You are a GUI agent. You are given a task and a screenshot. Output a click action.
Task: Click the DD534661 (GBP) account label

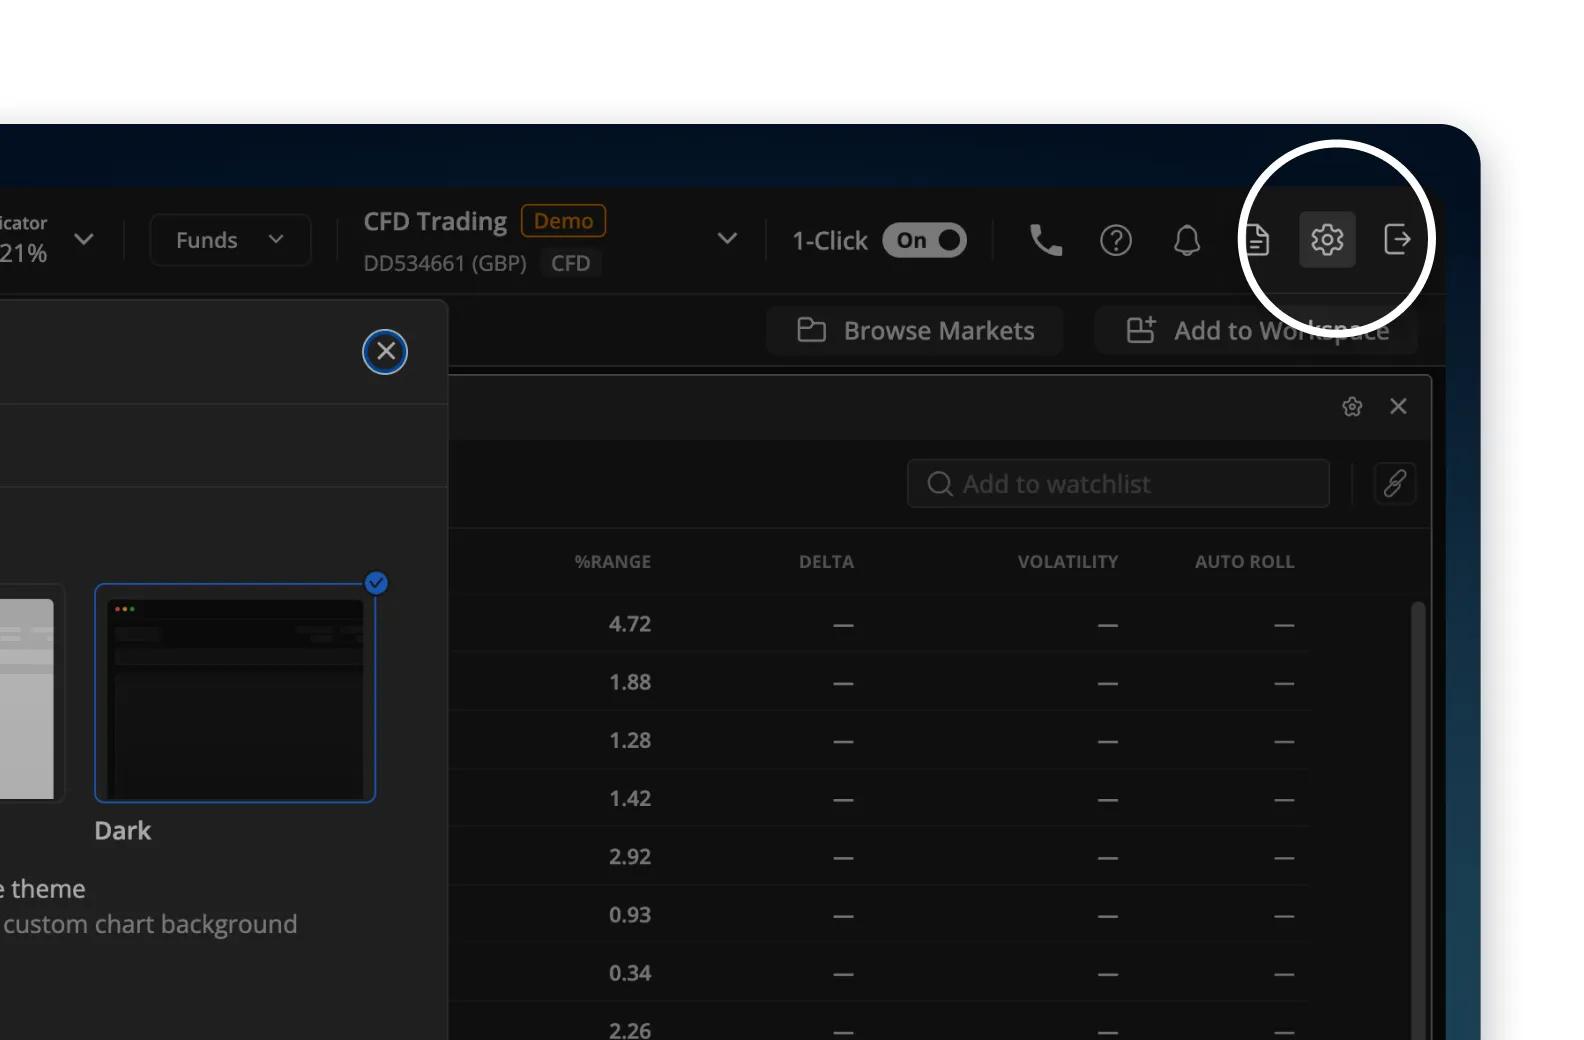(445, 263)
